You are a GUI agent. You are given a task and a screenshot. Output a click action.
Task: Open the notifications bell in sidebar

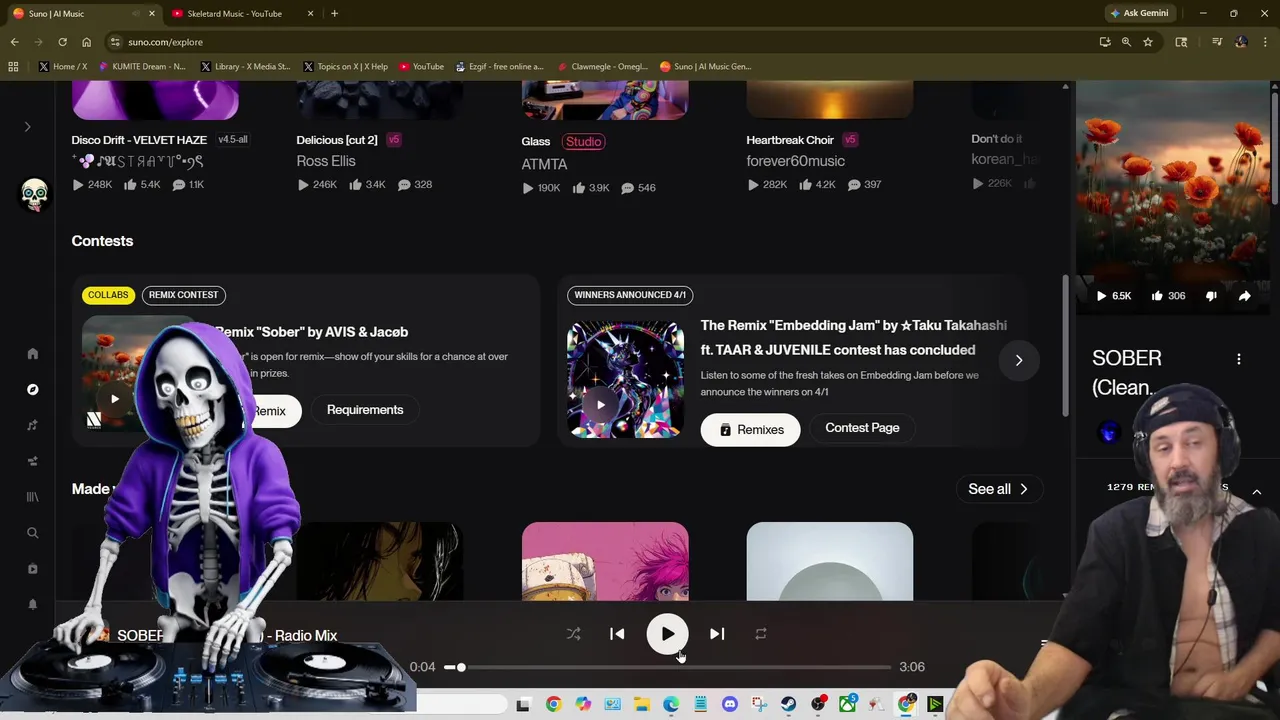click(x=32, y=604)
